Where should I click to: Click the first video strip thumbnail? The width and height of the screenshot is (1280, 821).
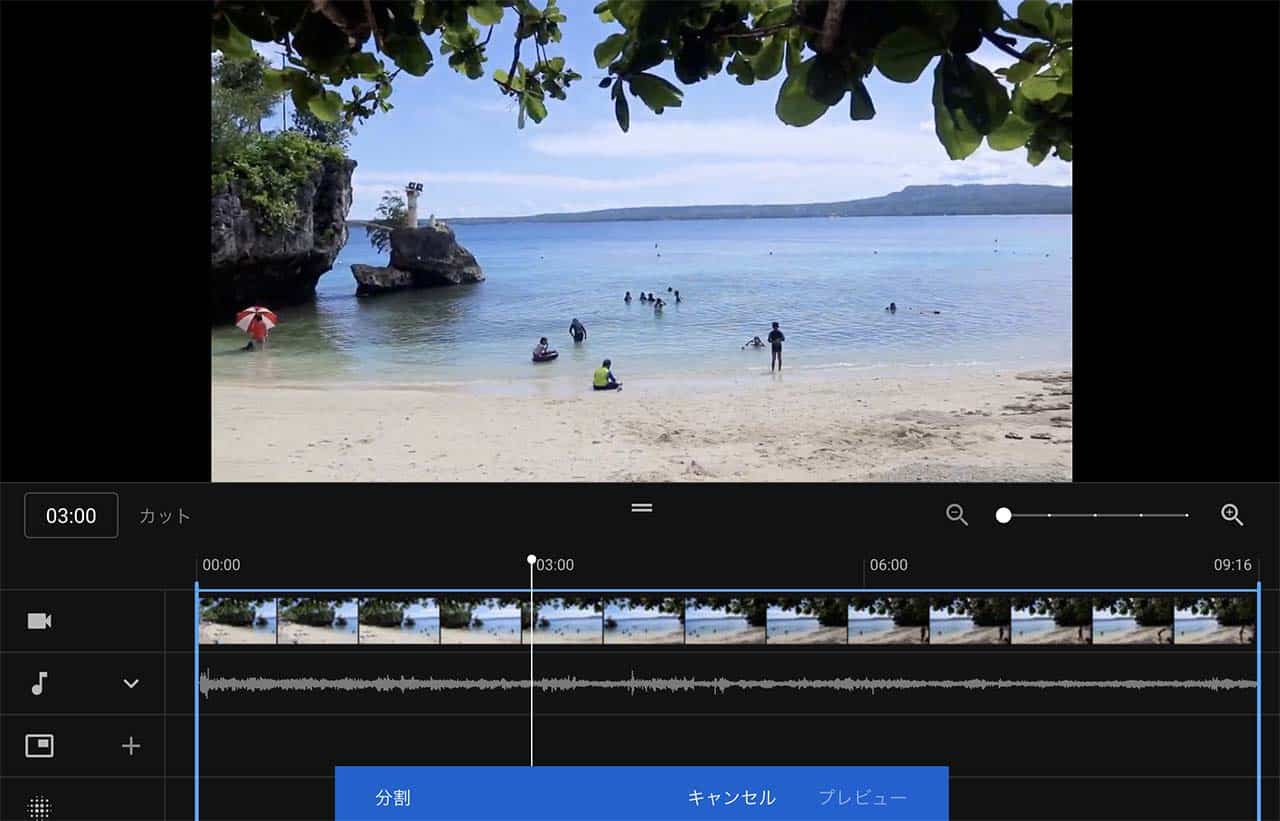(x=237, y=620)
